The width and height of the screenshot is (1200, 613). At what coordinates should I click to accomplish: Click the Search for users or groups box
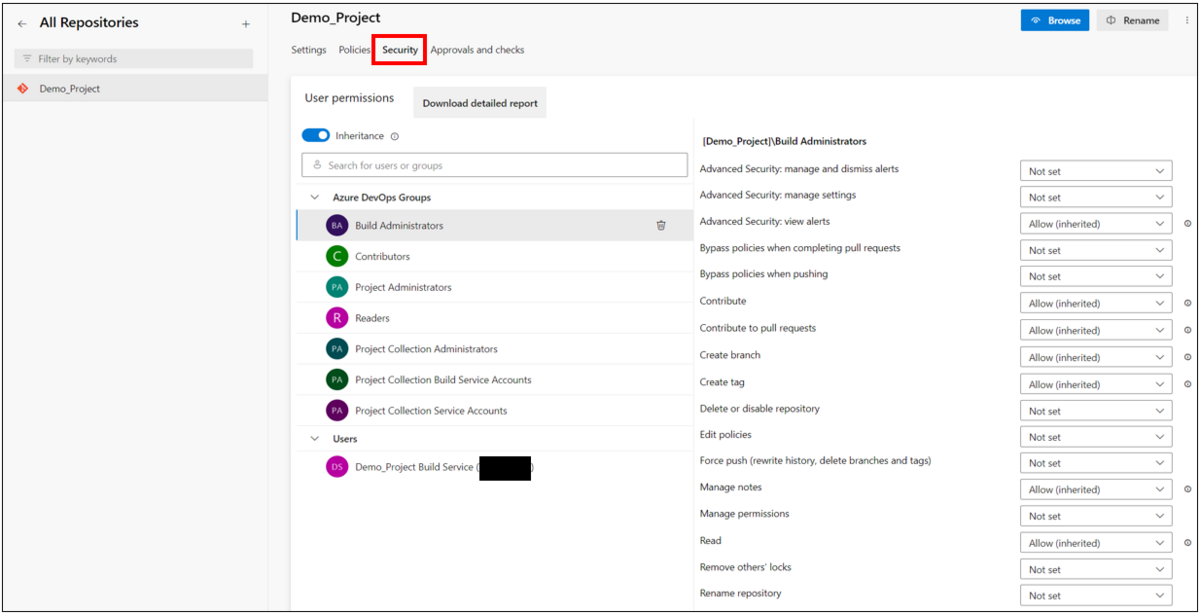click(495, 165)
